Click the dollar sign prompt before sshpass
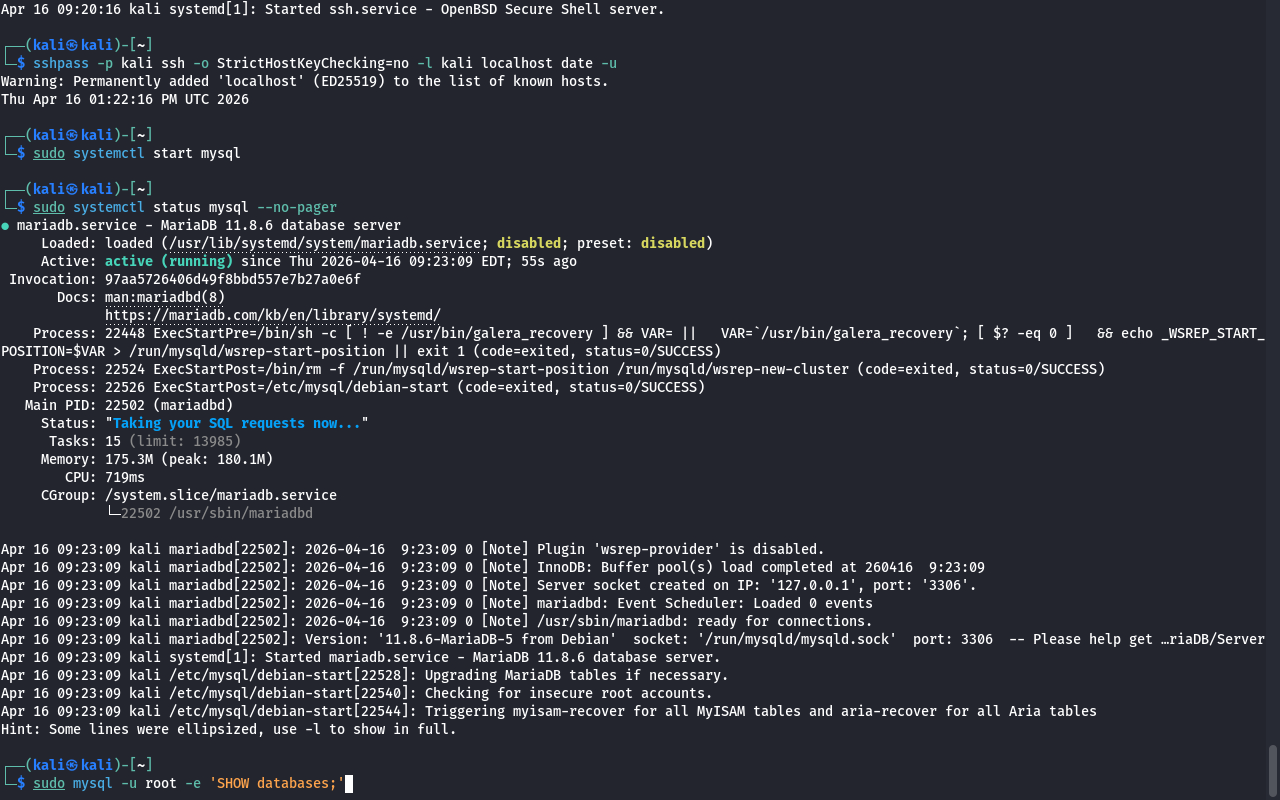This screenshot has height=800, width=1280. point(21,63)
